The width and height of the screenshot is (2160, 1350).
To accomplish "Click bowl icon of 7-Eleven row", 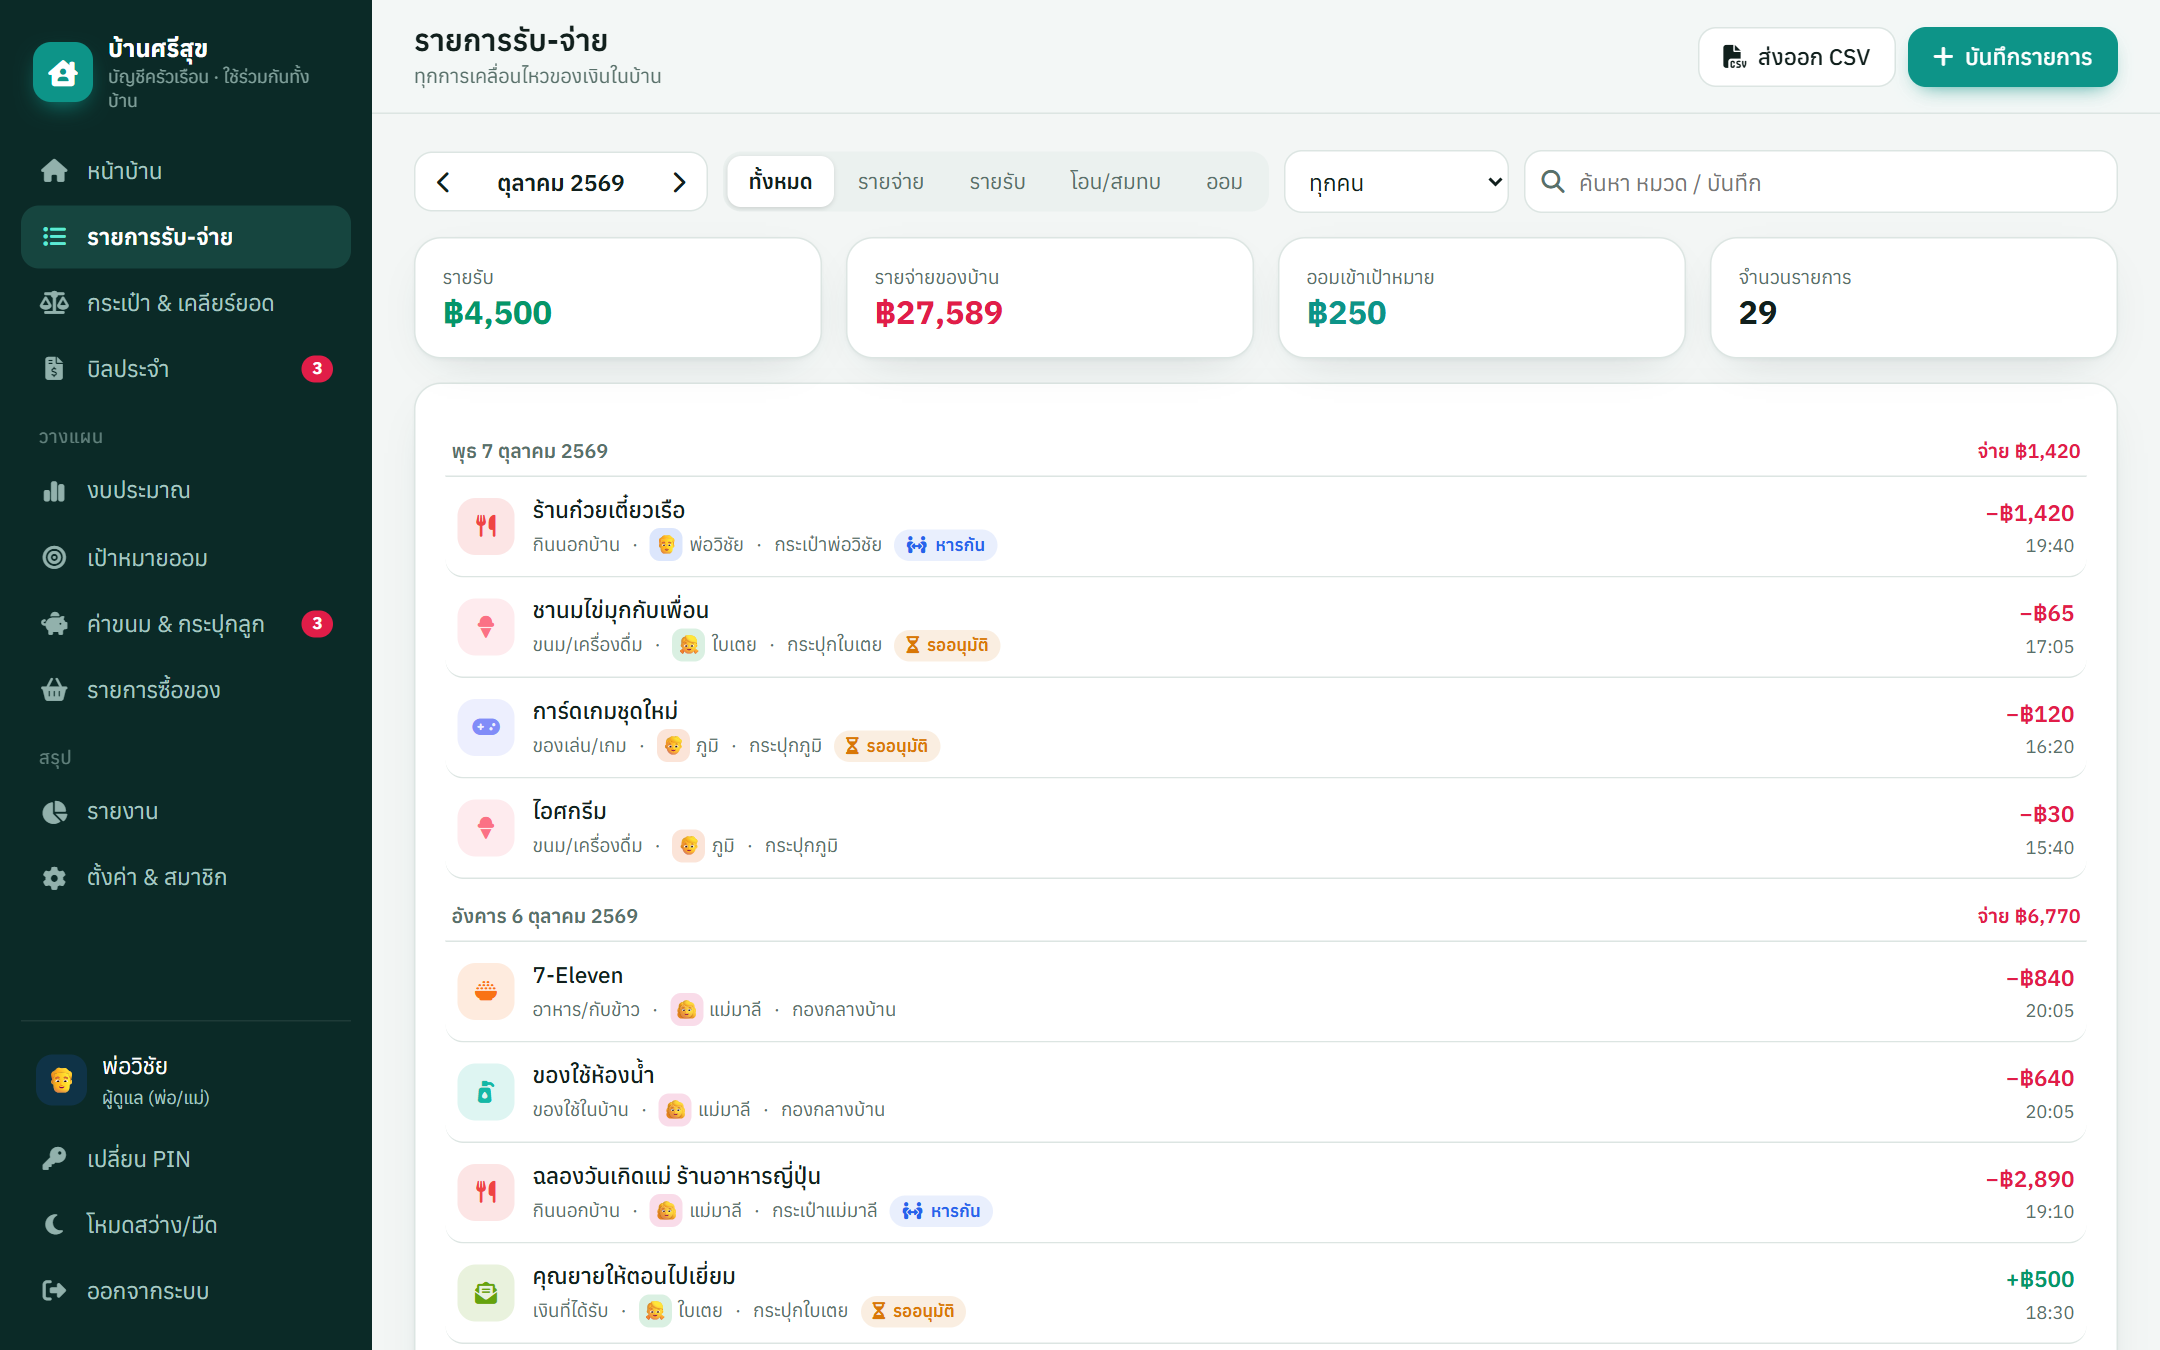I will (486, 991).
